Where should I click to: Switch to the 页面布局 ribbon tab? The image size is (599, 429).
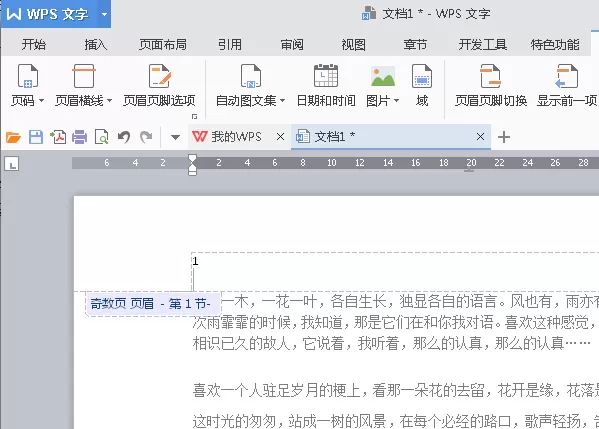pyautogui.click(x=163, y=45)
